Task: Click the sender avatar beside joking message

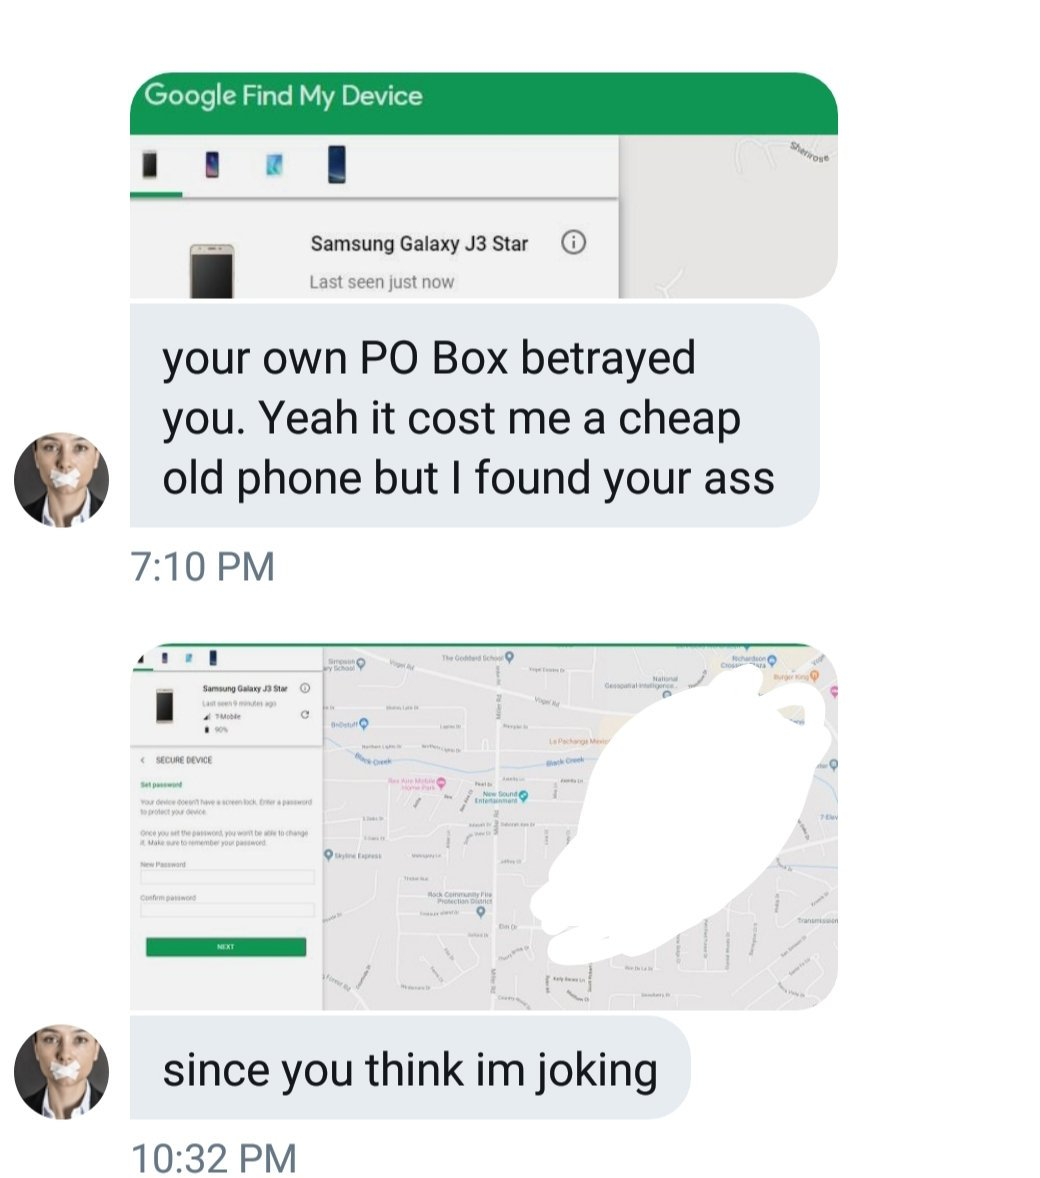Action: point(62,1071)
